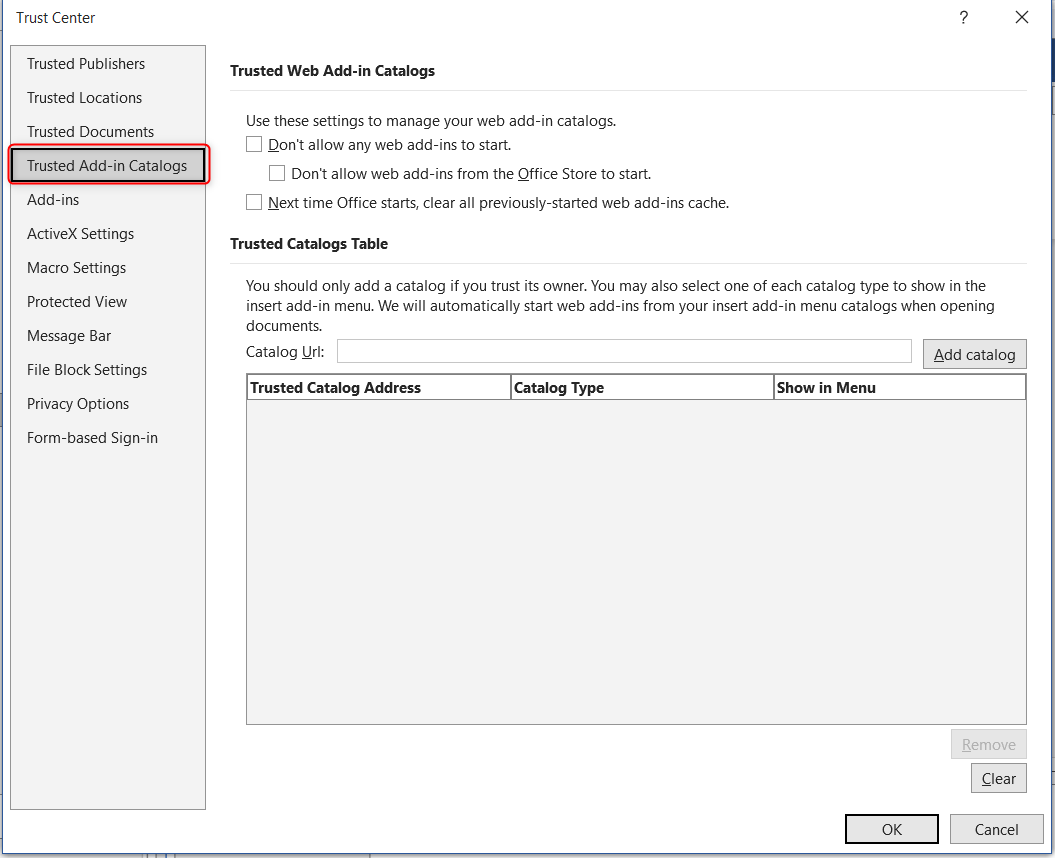Image resolution: width=1055 pixels, height=858 pixels.
Task: Select Trusted Locations in the sidebar
Action: (84, 97)
